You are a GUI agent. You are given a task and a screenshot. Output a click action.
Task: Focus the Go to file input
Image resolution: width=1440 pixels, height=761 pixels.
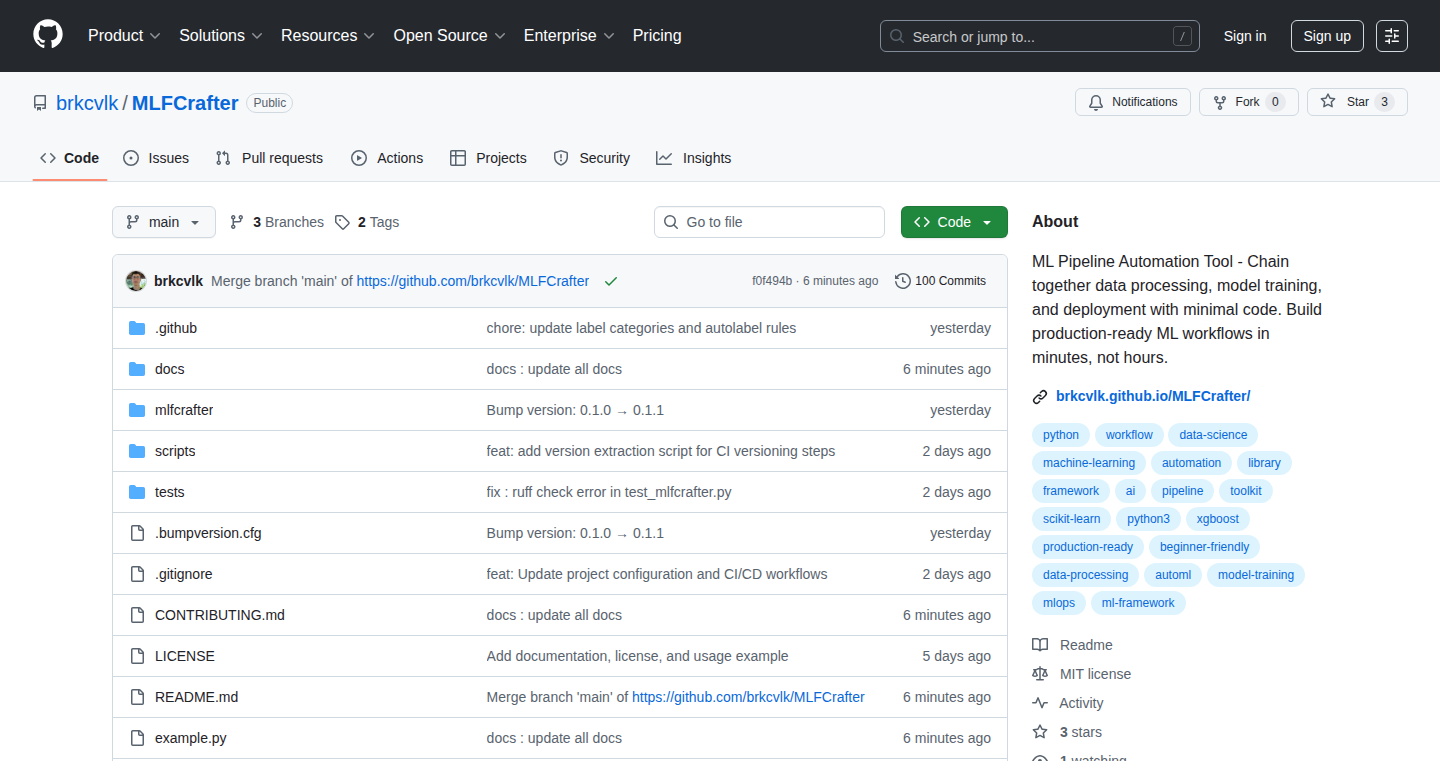coord(769,222)
